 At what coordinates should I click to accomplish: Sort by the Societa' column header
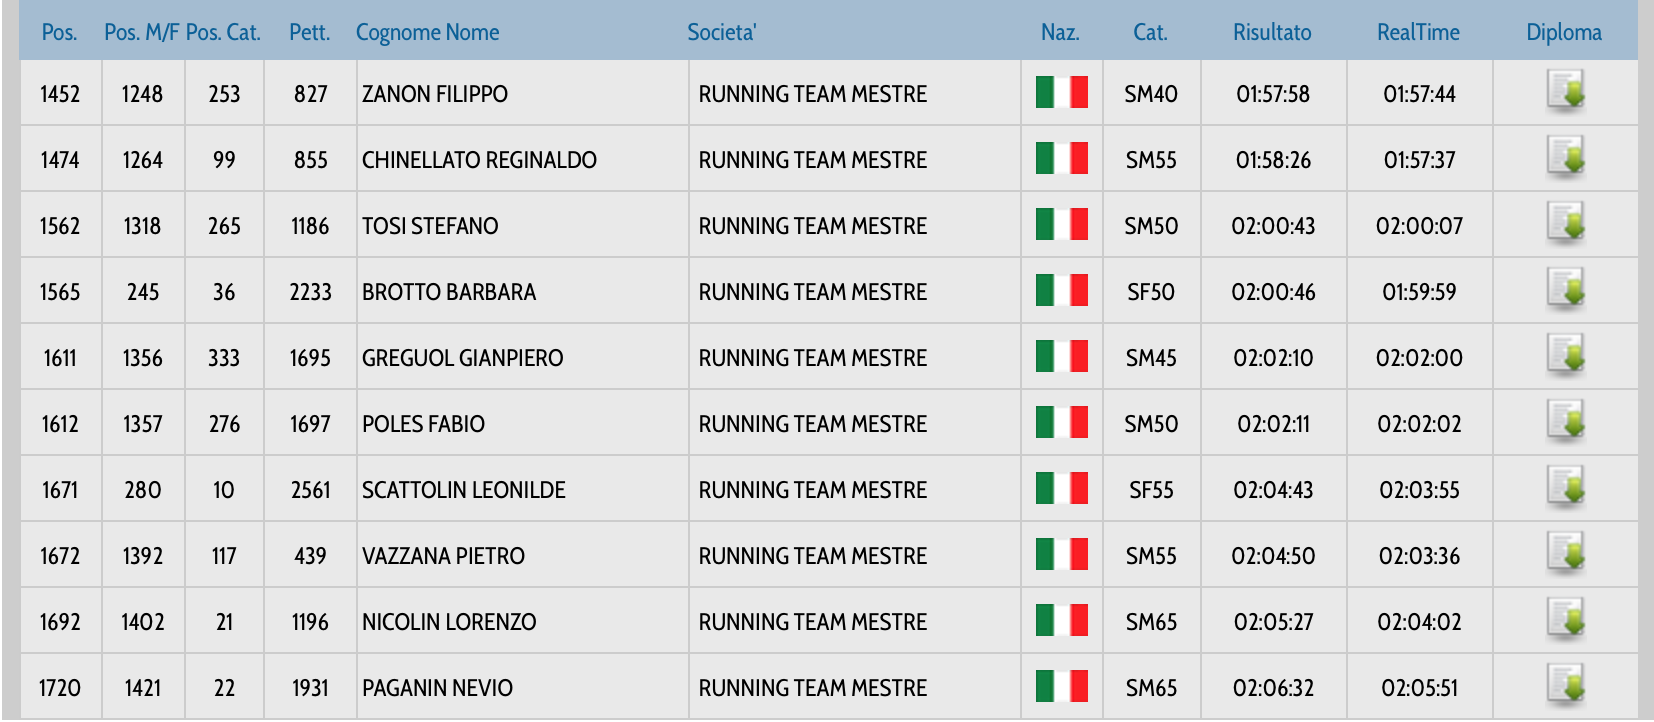click(x=721, y=32)
